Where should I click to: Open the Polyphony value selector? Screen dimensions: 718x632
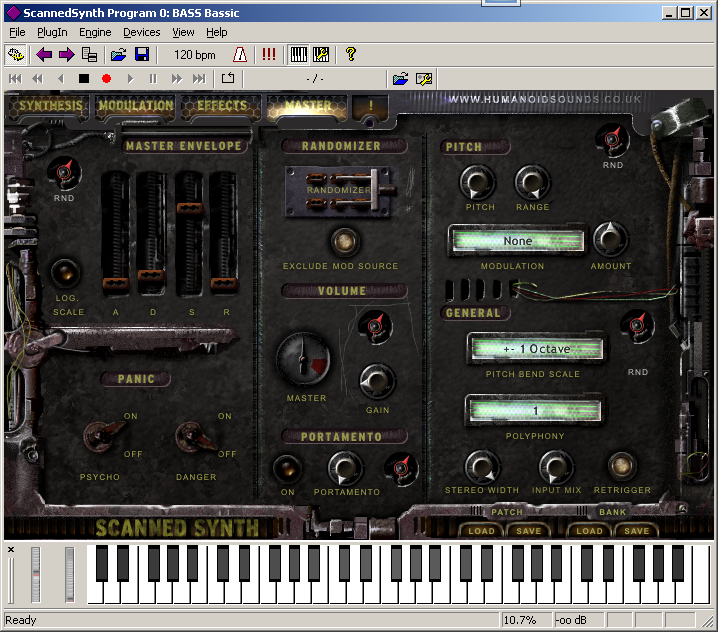tap(535, 411)
